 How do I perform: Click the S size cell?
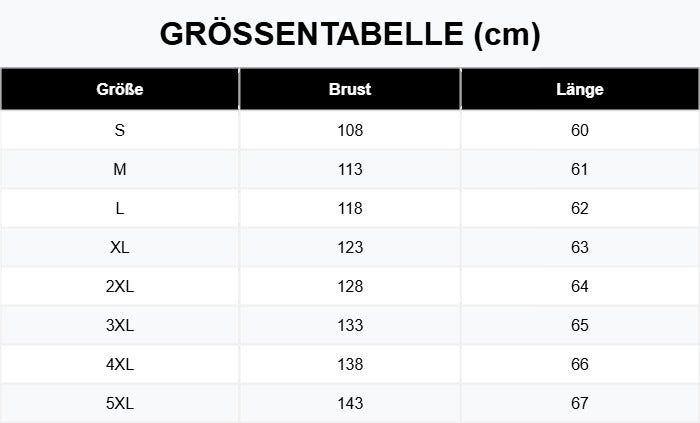[x=120, y=130]
